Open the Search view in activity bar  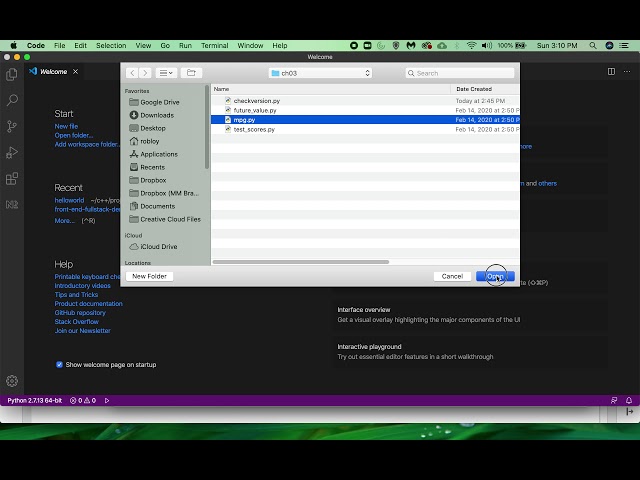12,100
